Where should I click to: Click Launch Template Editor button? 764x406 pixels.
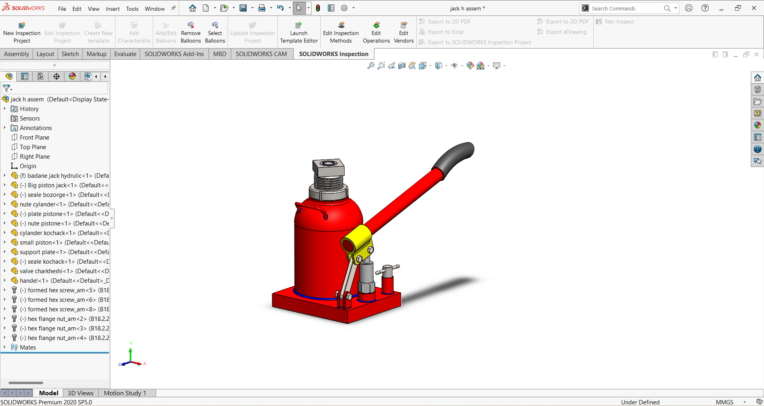click(299, 33)
